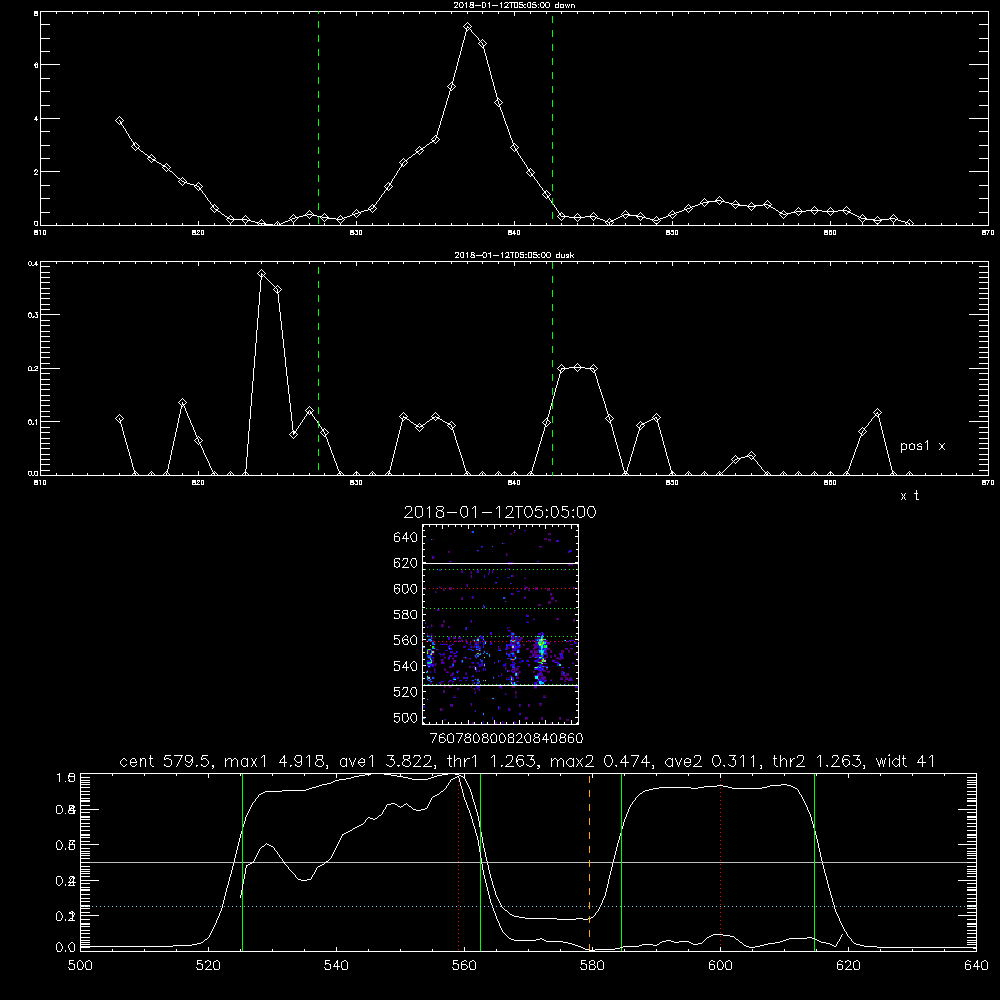Viewport: 1000px width, 1000px height.
Task: Click the '2018-01-12T05:05:00 dusk' plot title
Action: click(514, 255)
